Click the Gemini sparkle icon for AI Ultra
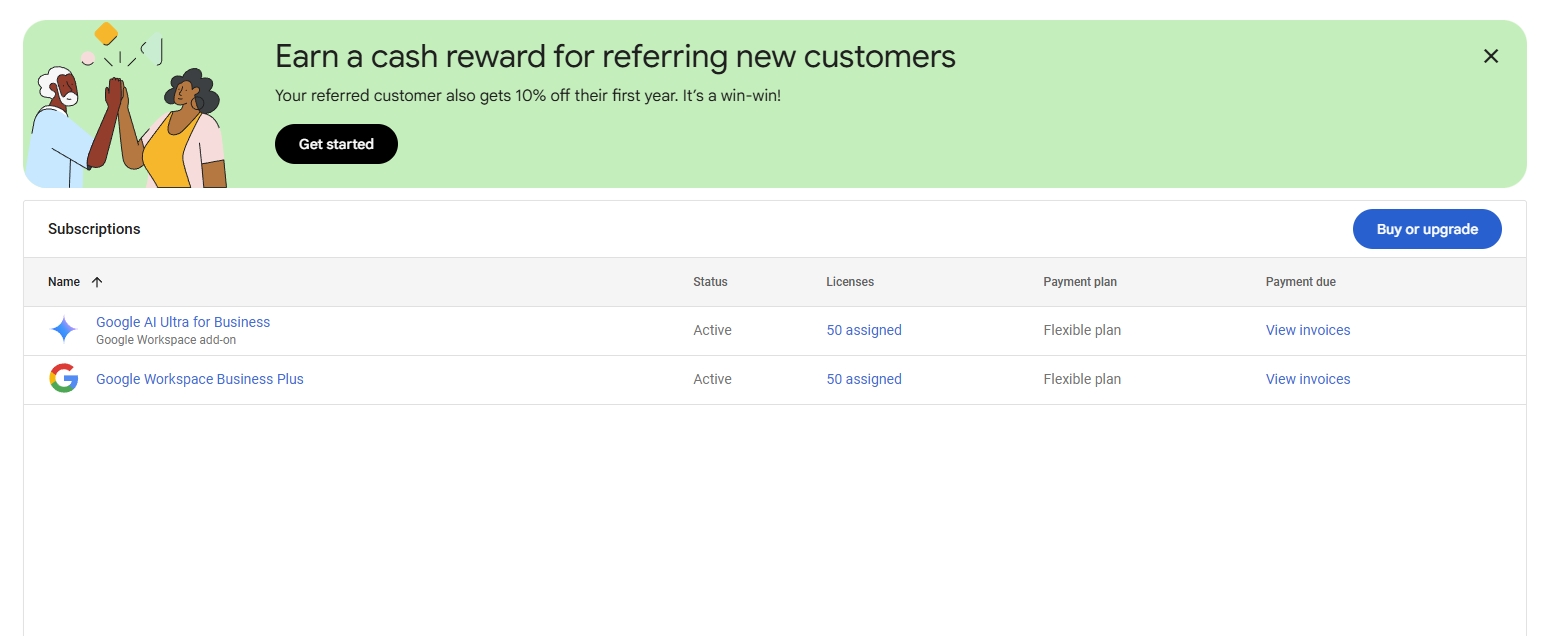1548x636 pixels. coord(64,330)
